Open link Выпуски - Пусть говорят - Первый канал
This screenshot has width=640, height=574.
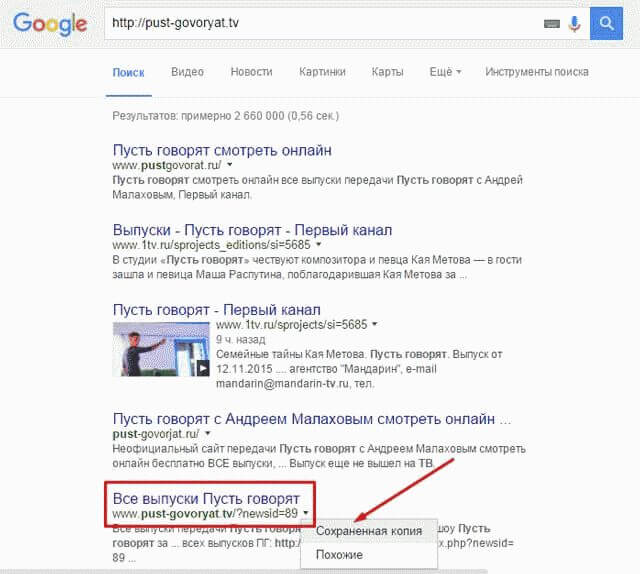click(252, 230)
